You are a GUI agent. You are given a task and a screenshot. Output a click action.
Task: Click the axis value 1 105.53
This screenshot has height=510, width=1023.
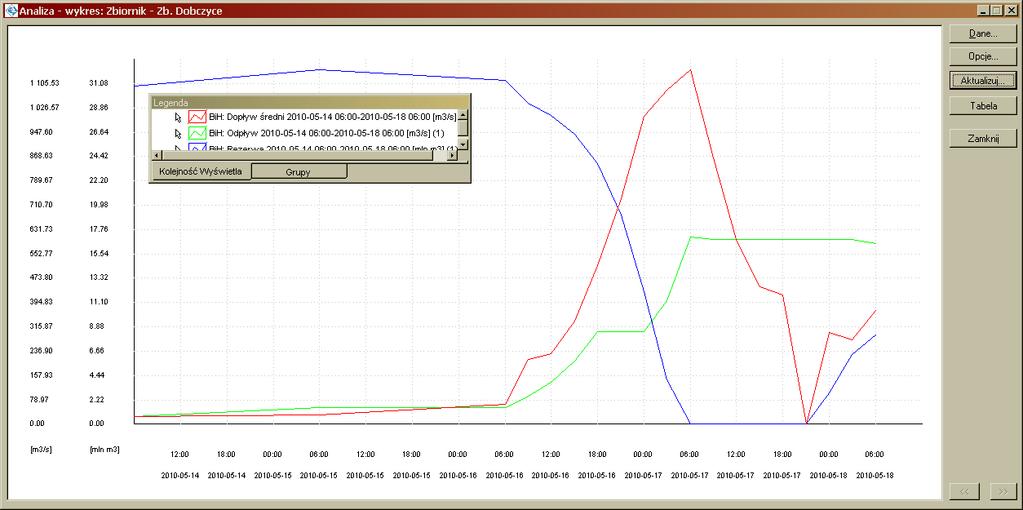coord(44,83)
